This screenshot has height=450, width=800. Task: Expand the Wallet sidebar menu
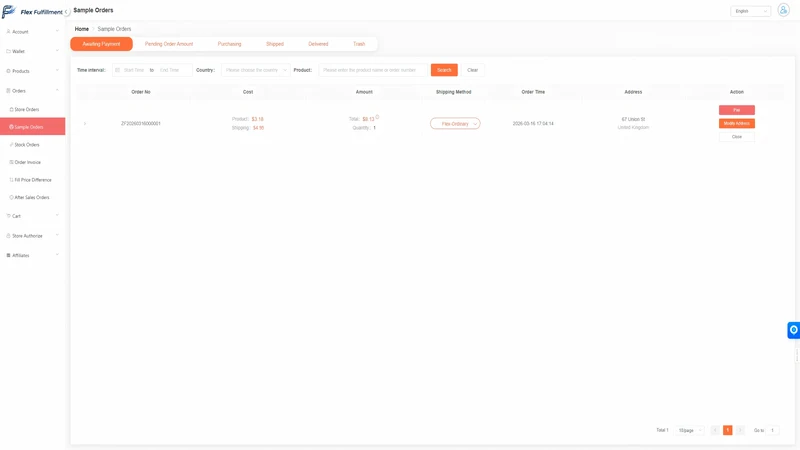33,51
